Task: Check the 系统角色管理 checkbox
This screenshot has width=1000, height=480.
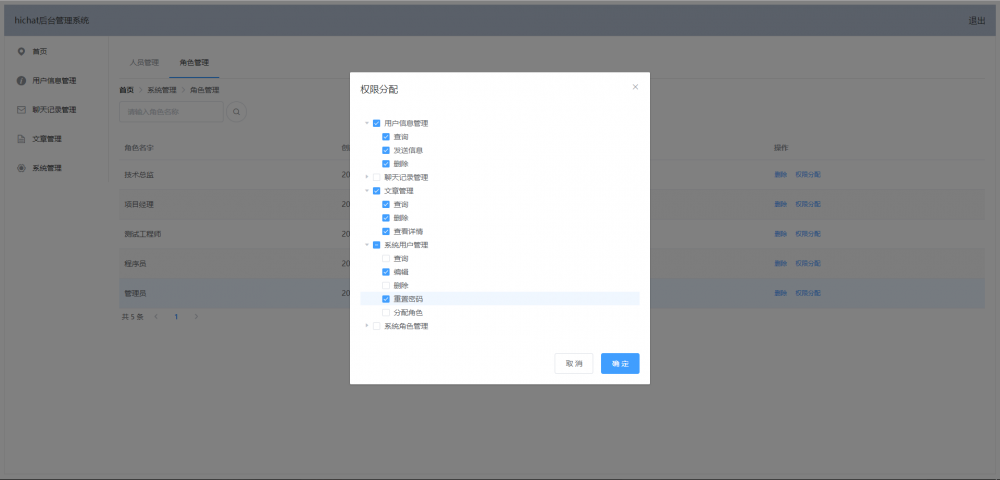Action: [x=376, y=326]
